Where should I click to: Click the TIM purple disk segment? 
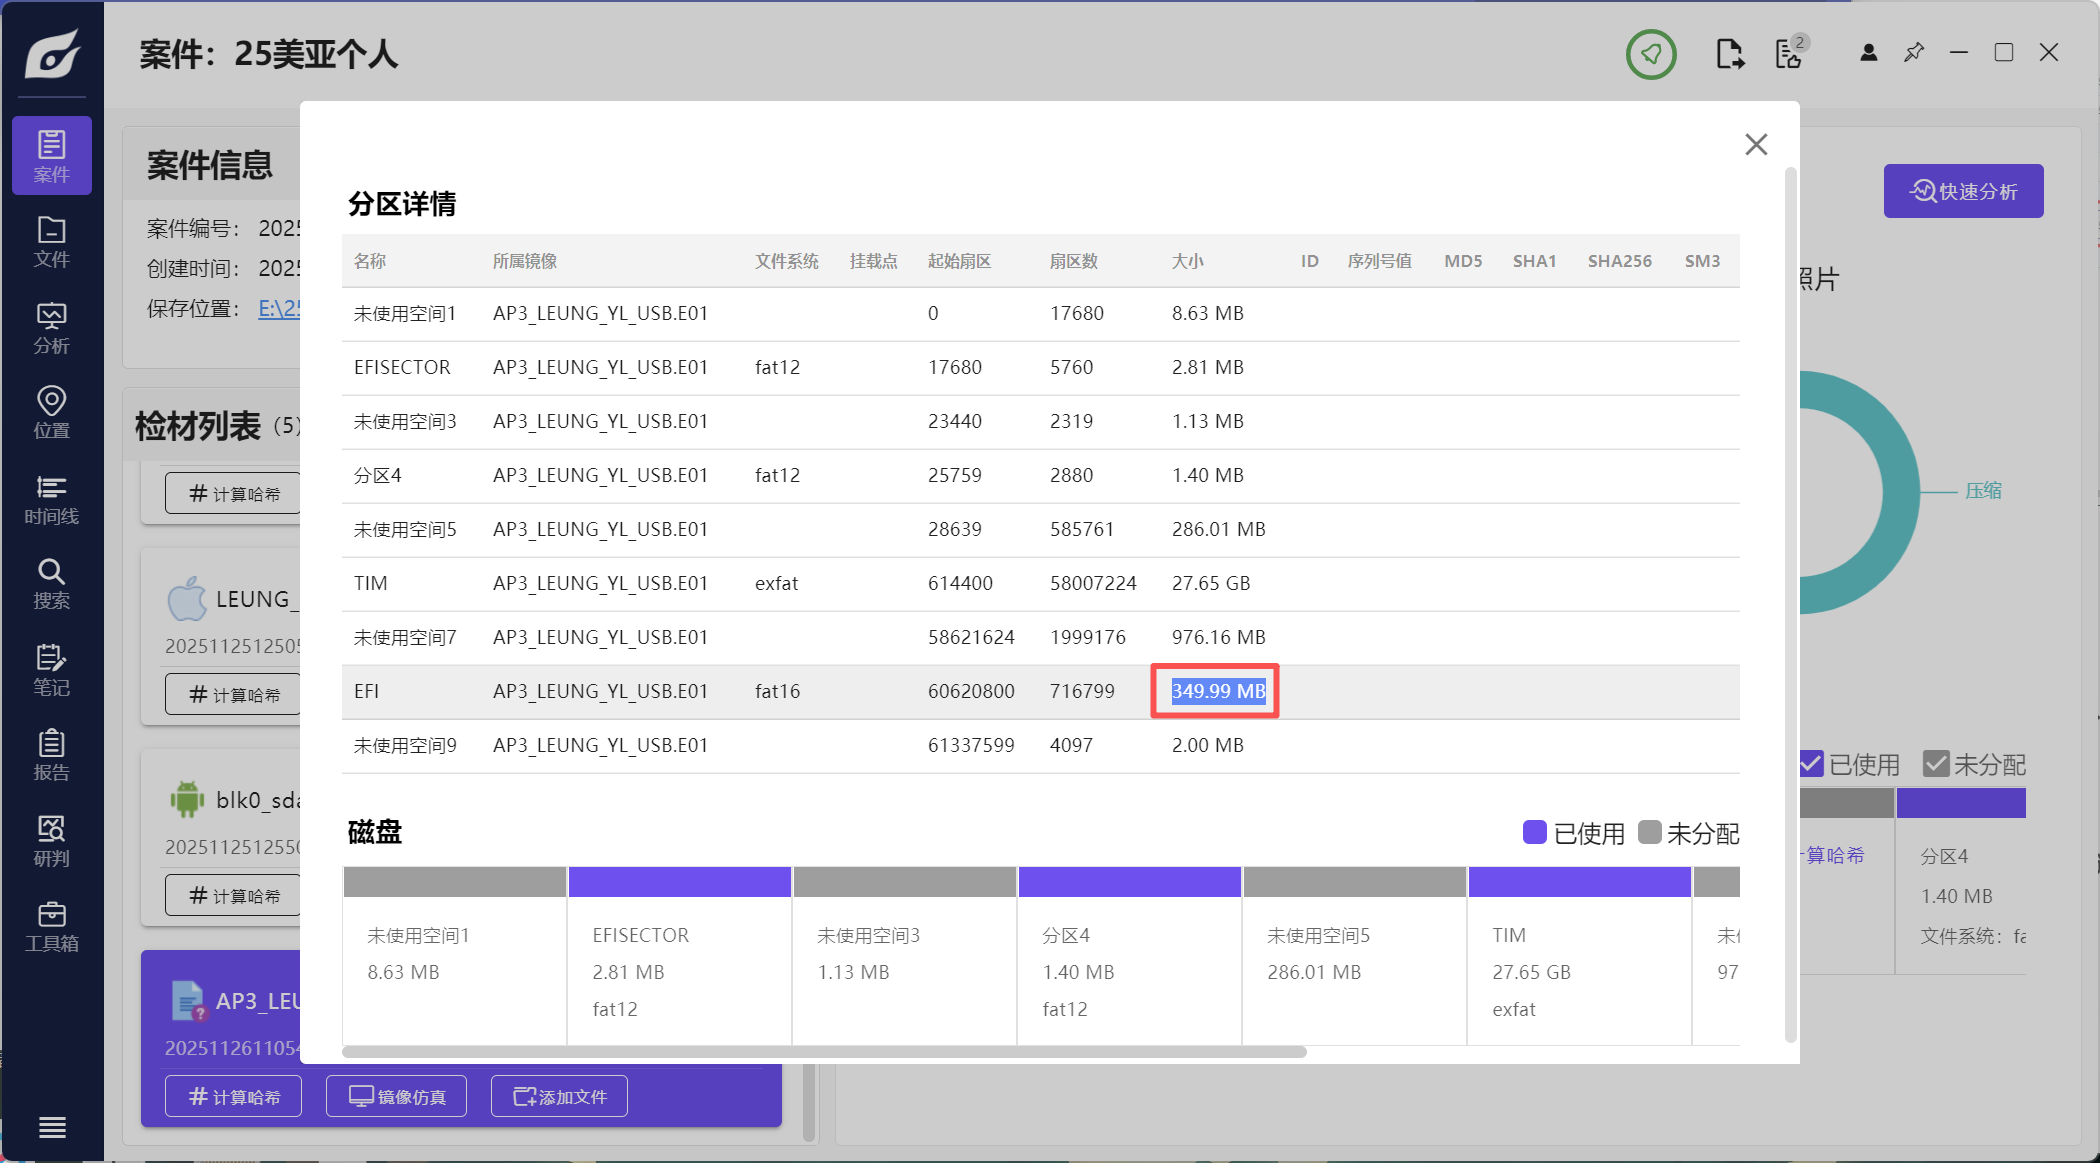click(1579, 882)
